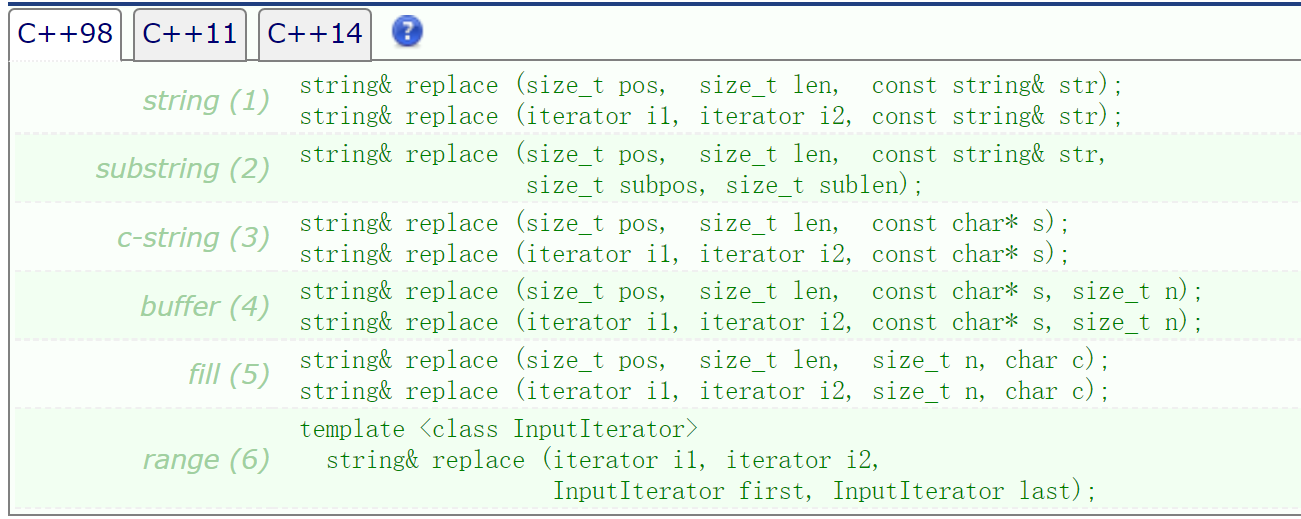Click the 'template <class InputIterator>' line
The height and width of the screenshot is (519, 1301).
click(x=498, y=430)
